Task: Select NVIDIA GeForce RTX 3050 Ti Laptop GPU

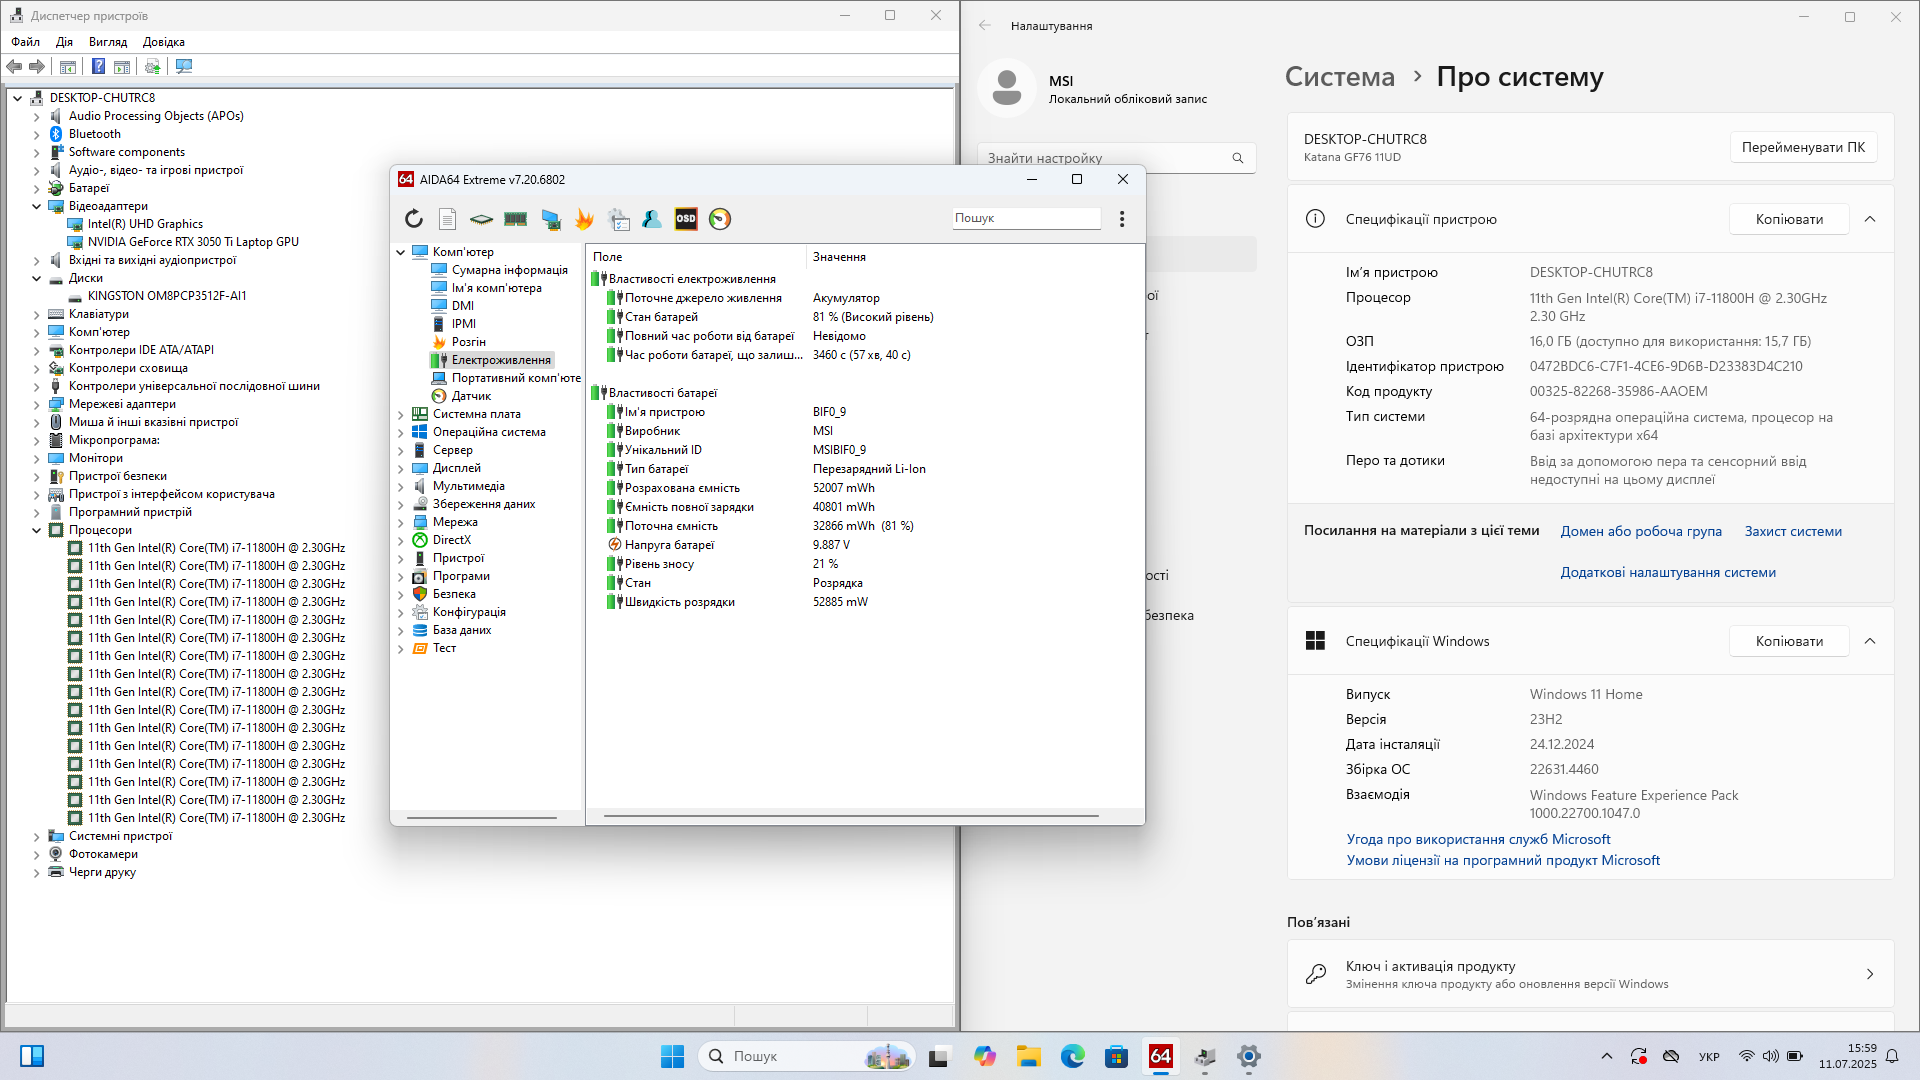Action: click(193, 242)
